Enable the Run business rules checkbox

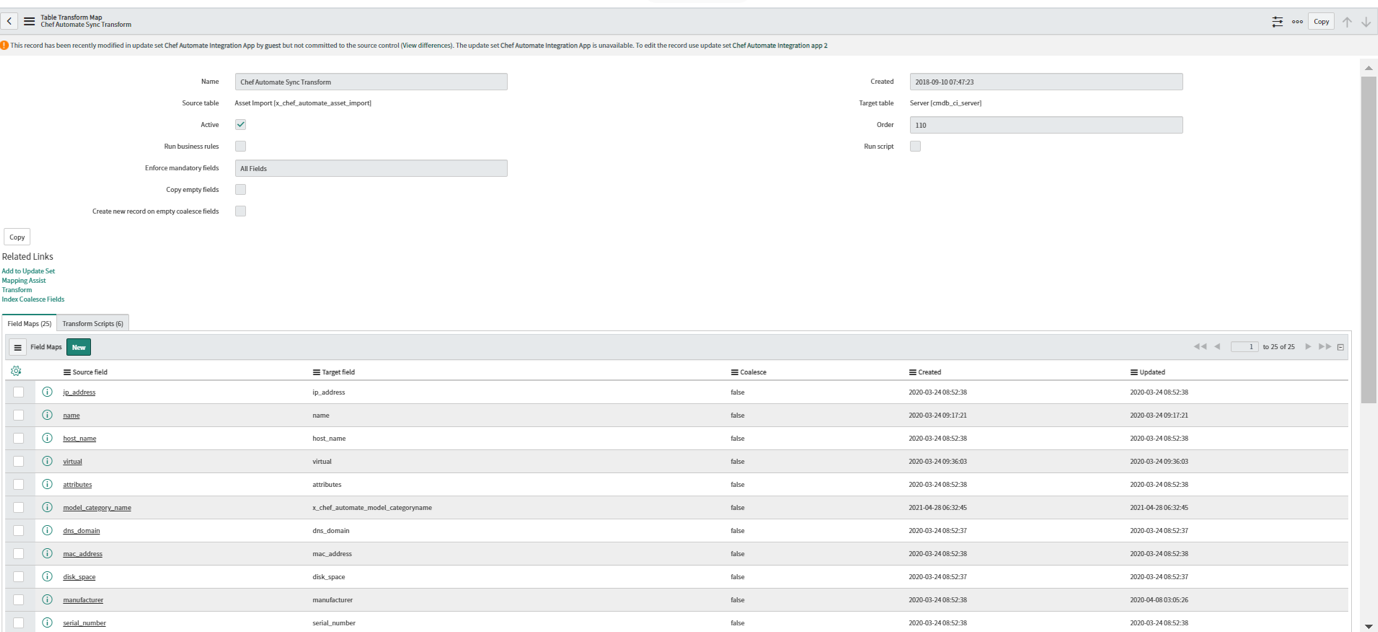click(240, 145)
